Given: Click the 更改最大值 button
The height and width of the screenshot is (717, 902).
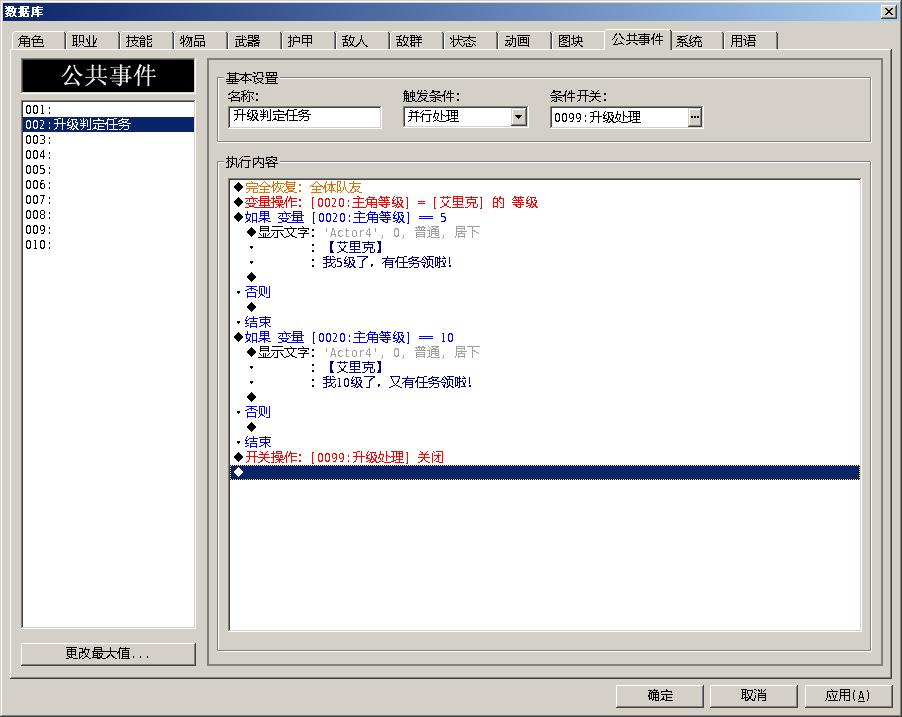Looking at the screenshot, I should (108, 654).
